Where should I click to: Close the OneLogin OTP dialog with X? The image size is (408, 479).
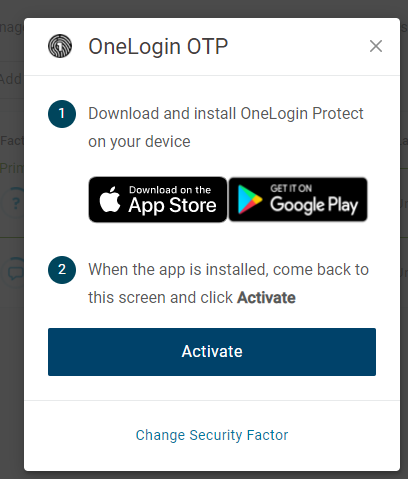click(x=376, y=46)
